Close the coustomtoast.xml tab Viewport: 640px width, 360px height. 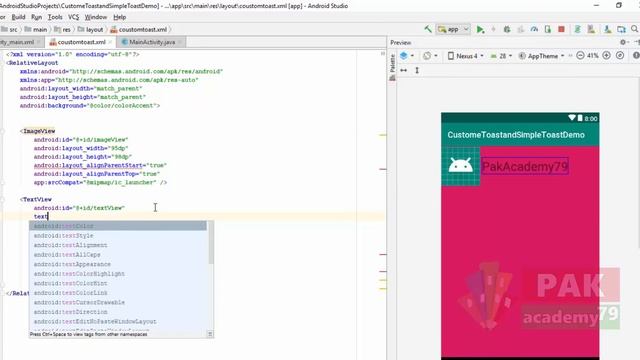coord(110,42)
